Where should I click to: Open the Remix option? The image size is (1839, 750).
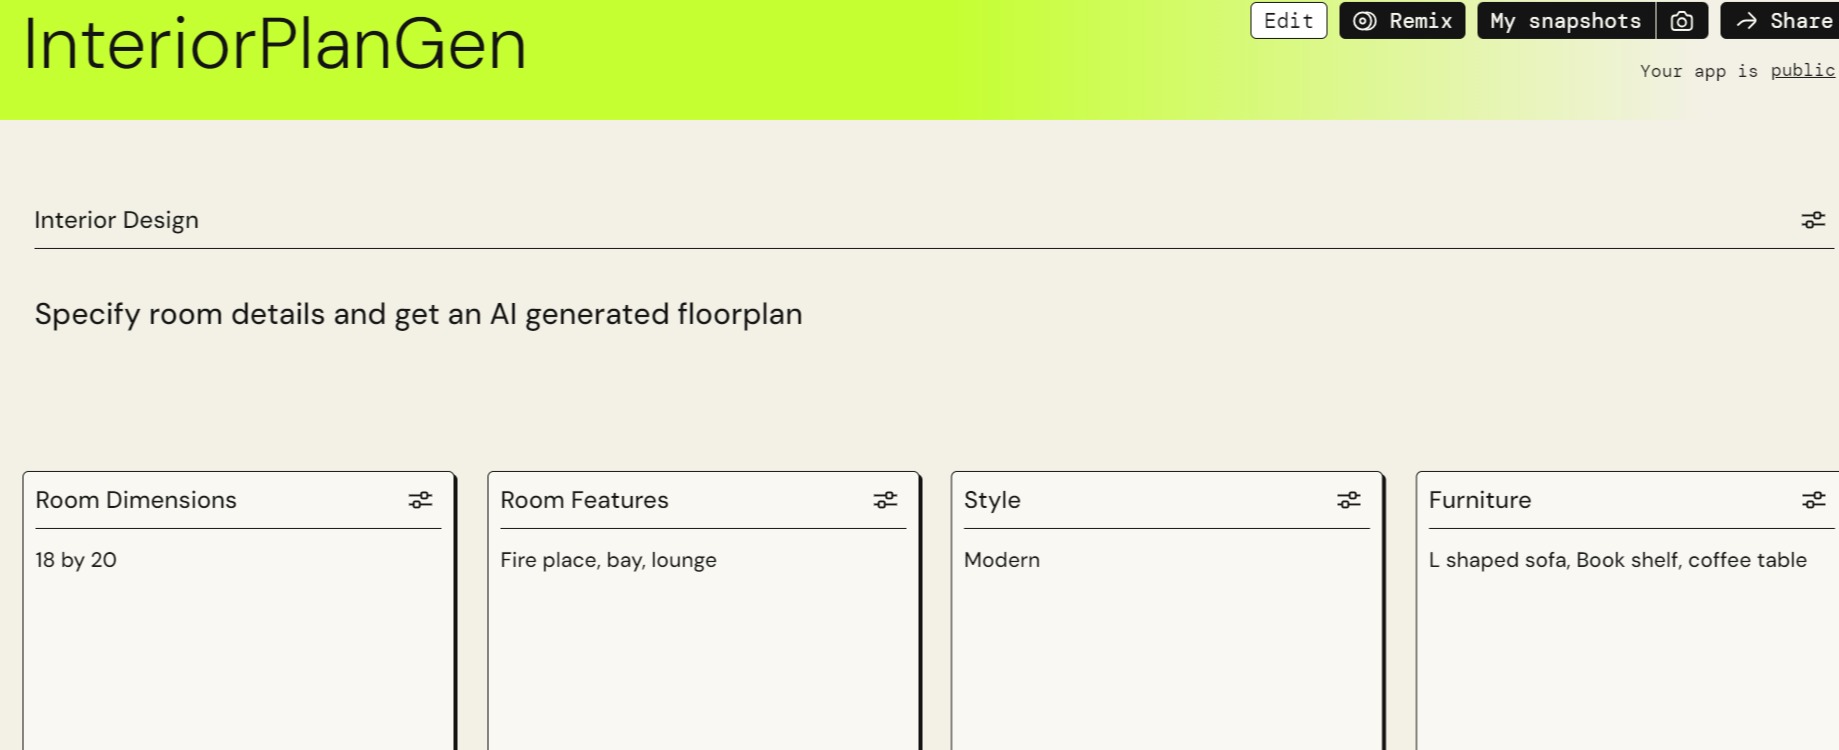pyautogui.click(x=1402, y=21)
